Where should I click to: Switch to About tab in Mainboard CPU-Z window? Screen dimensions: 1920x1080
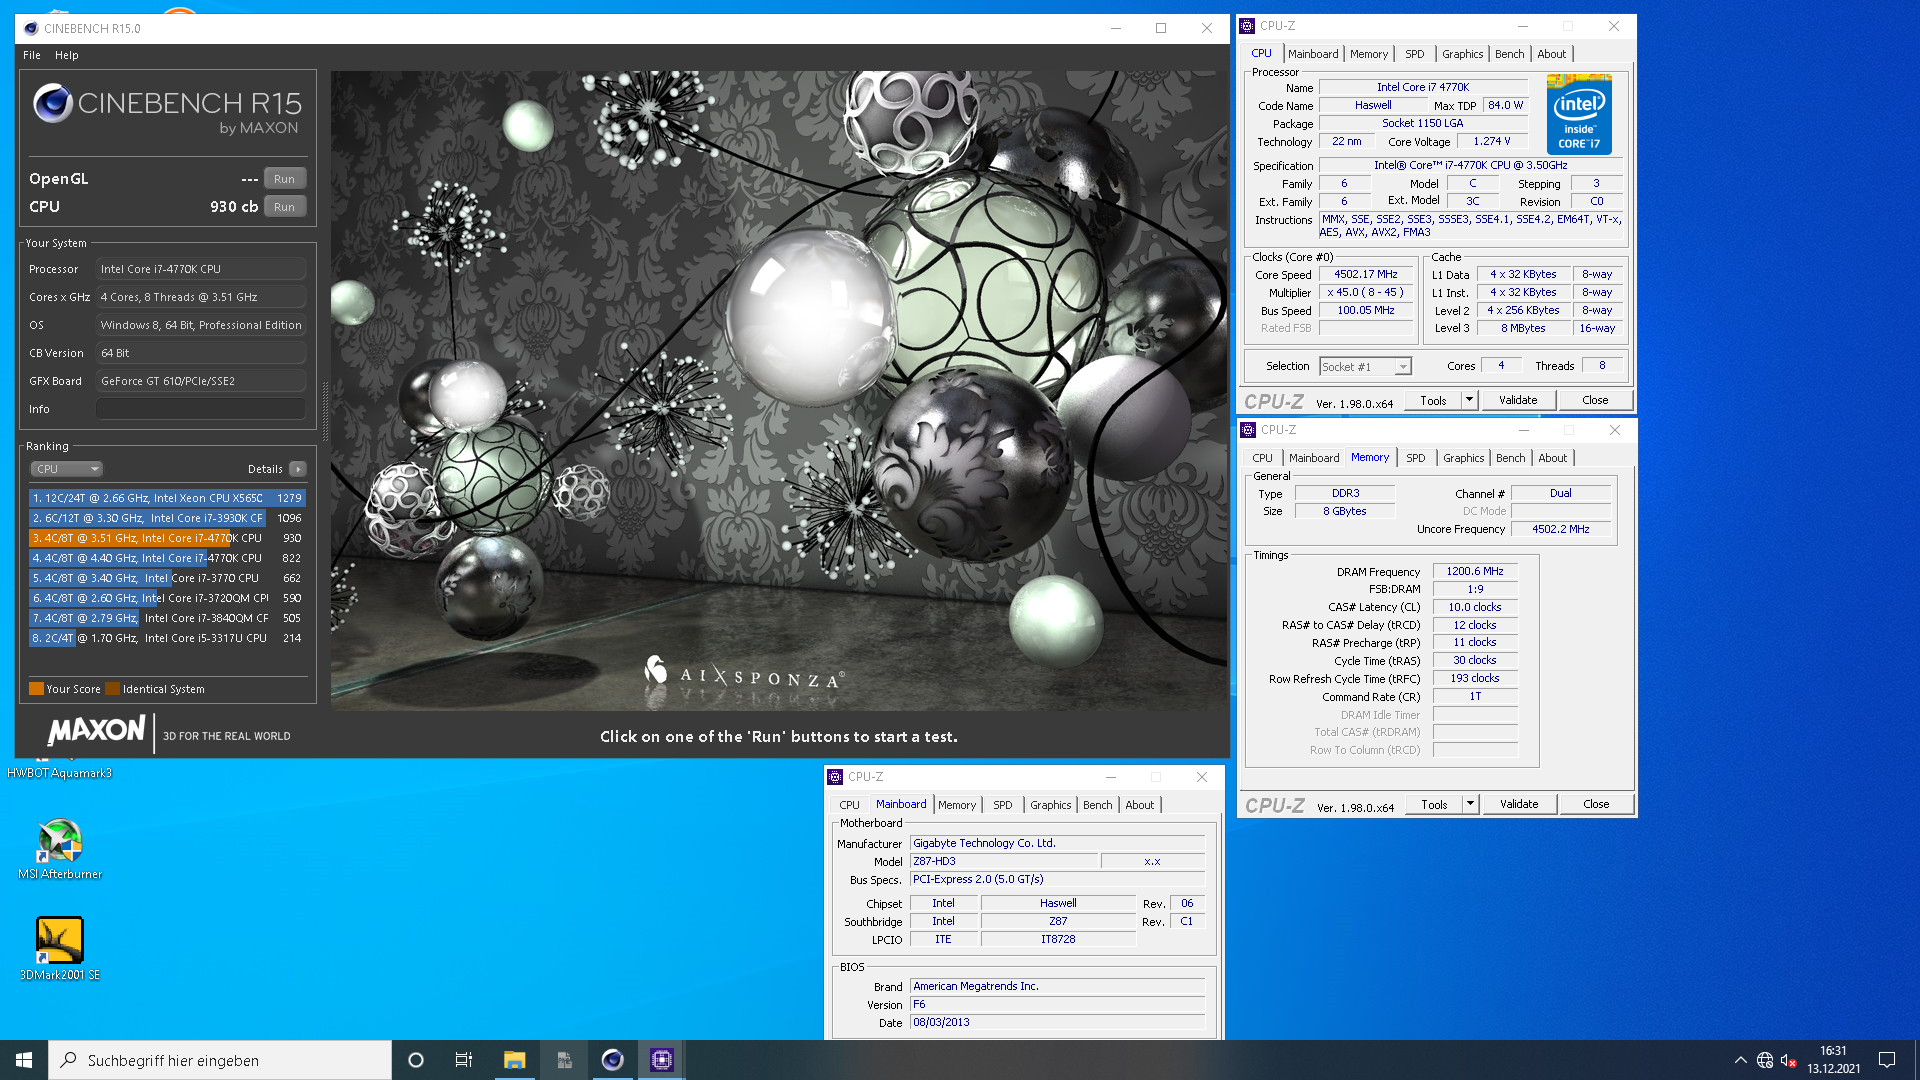click(x=1140, y=805)
